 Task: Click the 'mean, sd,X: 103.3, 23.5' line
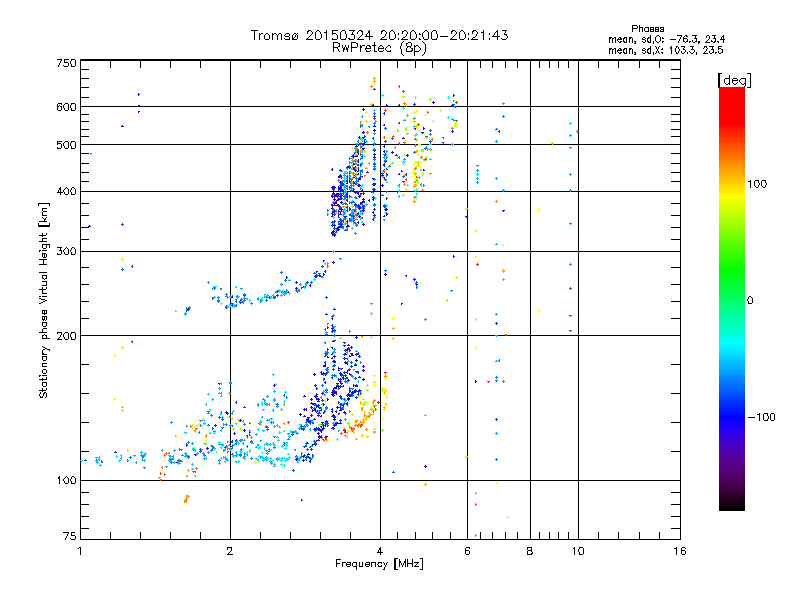pyautogui.click(x=665, y=51)
